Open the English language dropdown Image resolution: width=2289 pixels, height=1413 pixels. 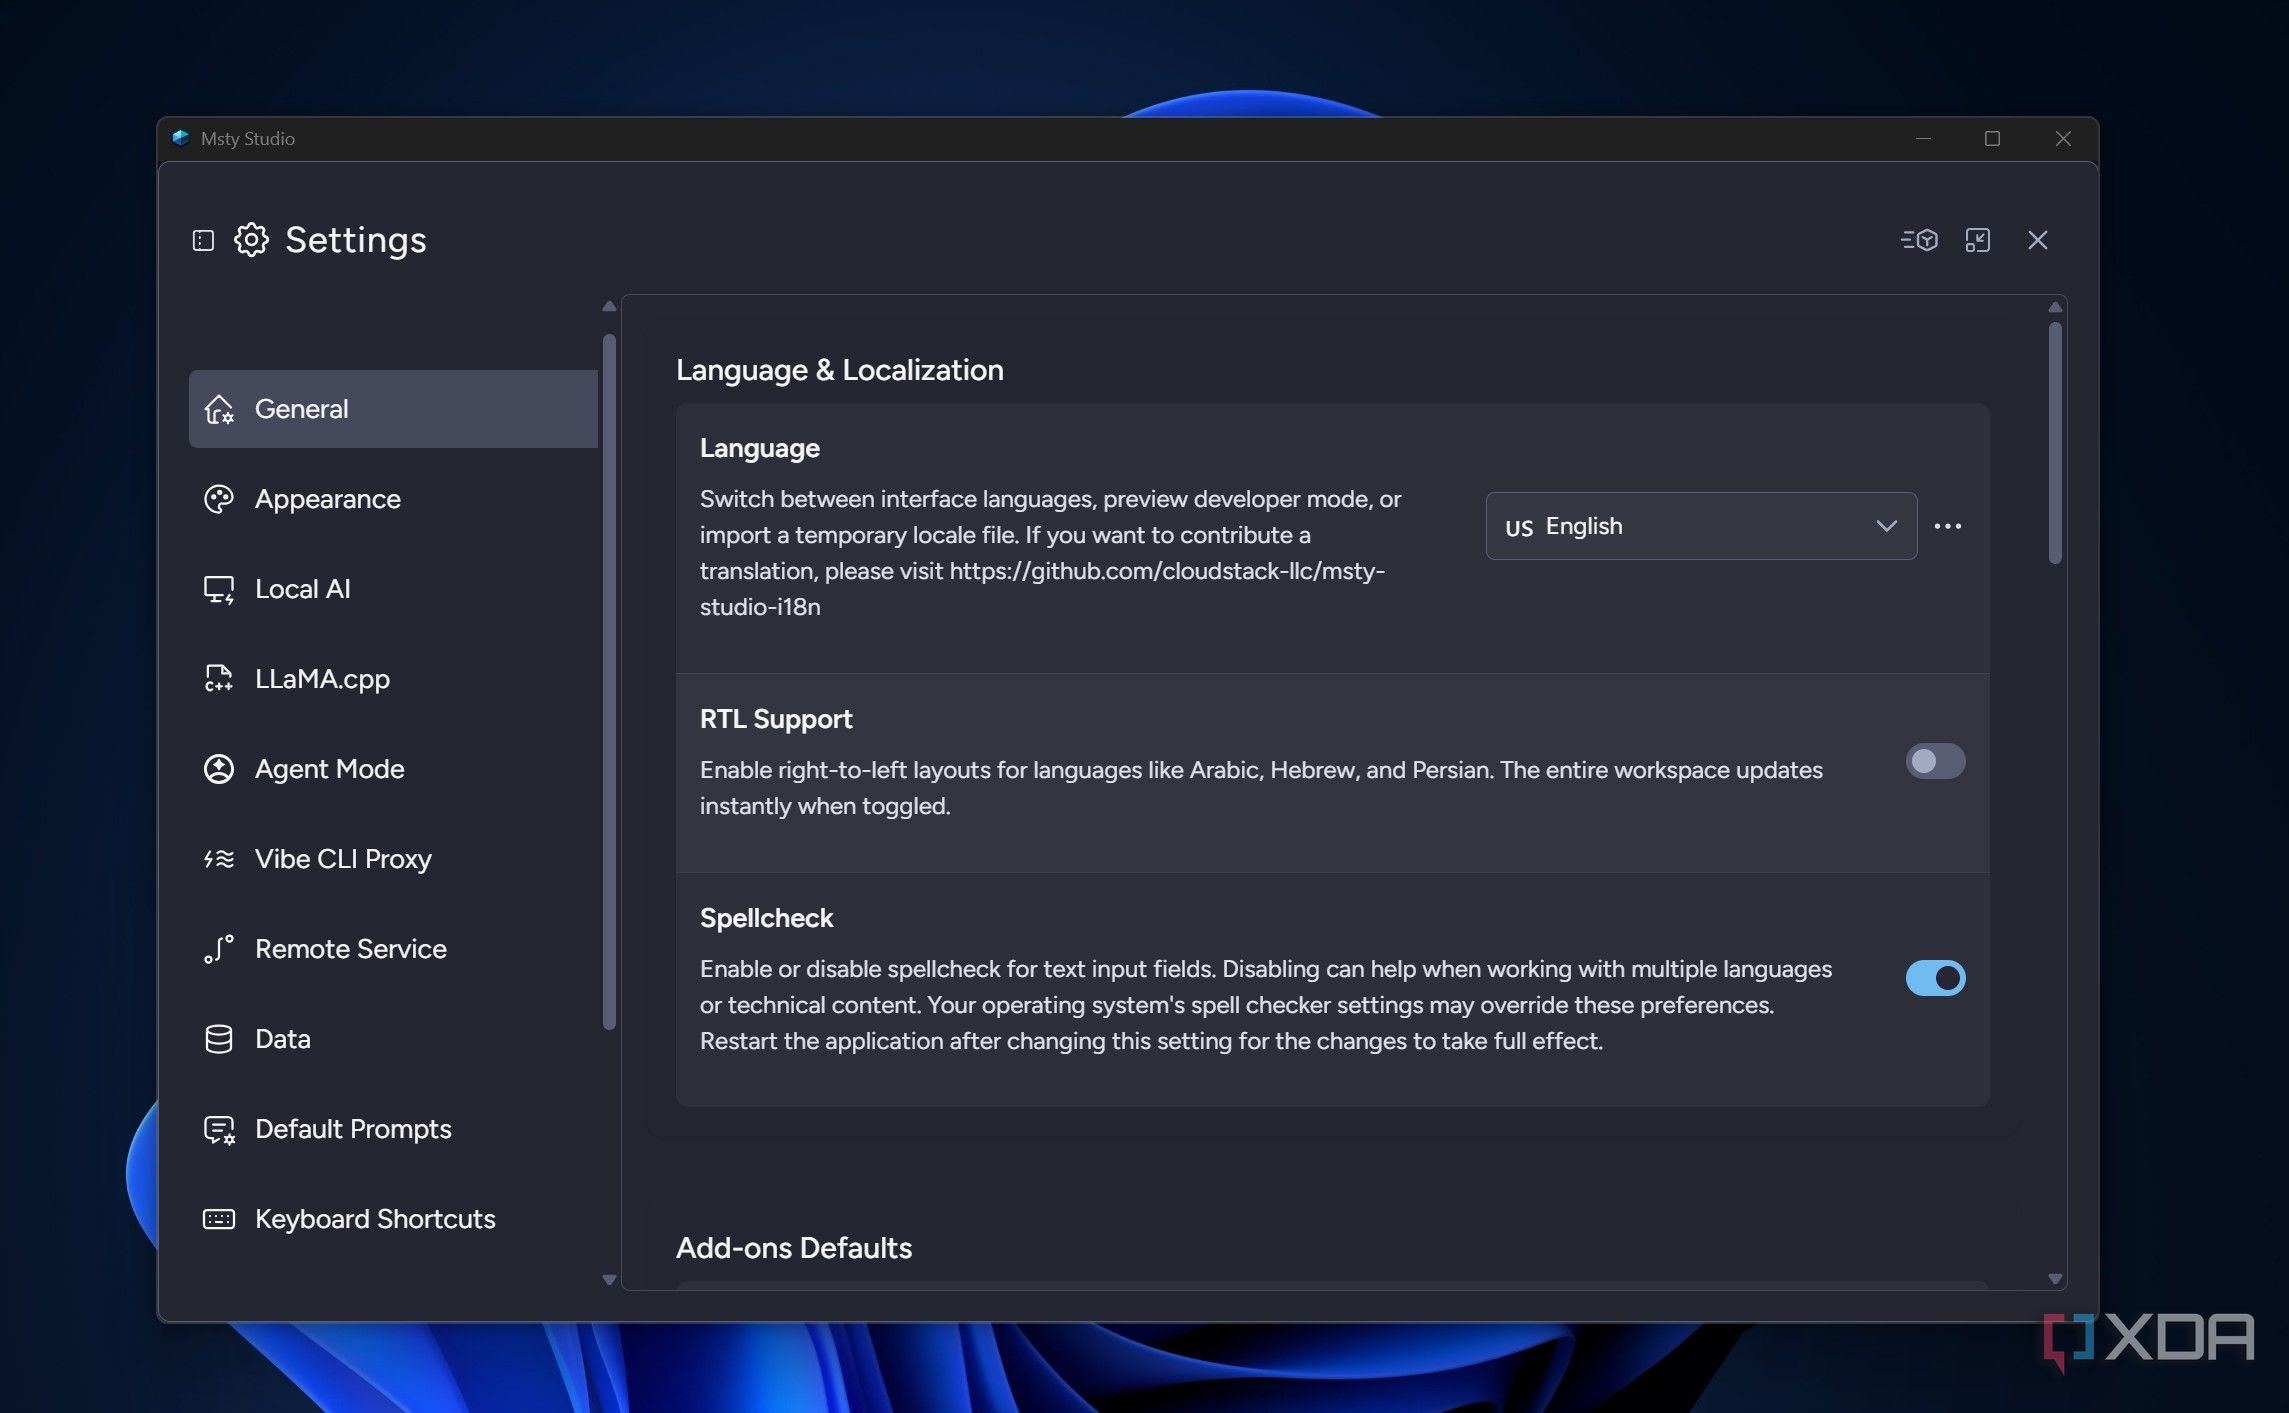pyautogui.click(x=1701, y=526)
